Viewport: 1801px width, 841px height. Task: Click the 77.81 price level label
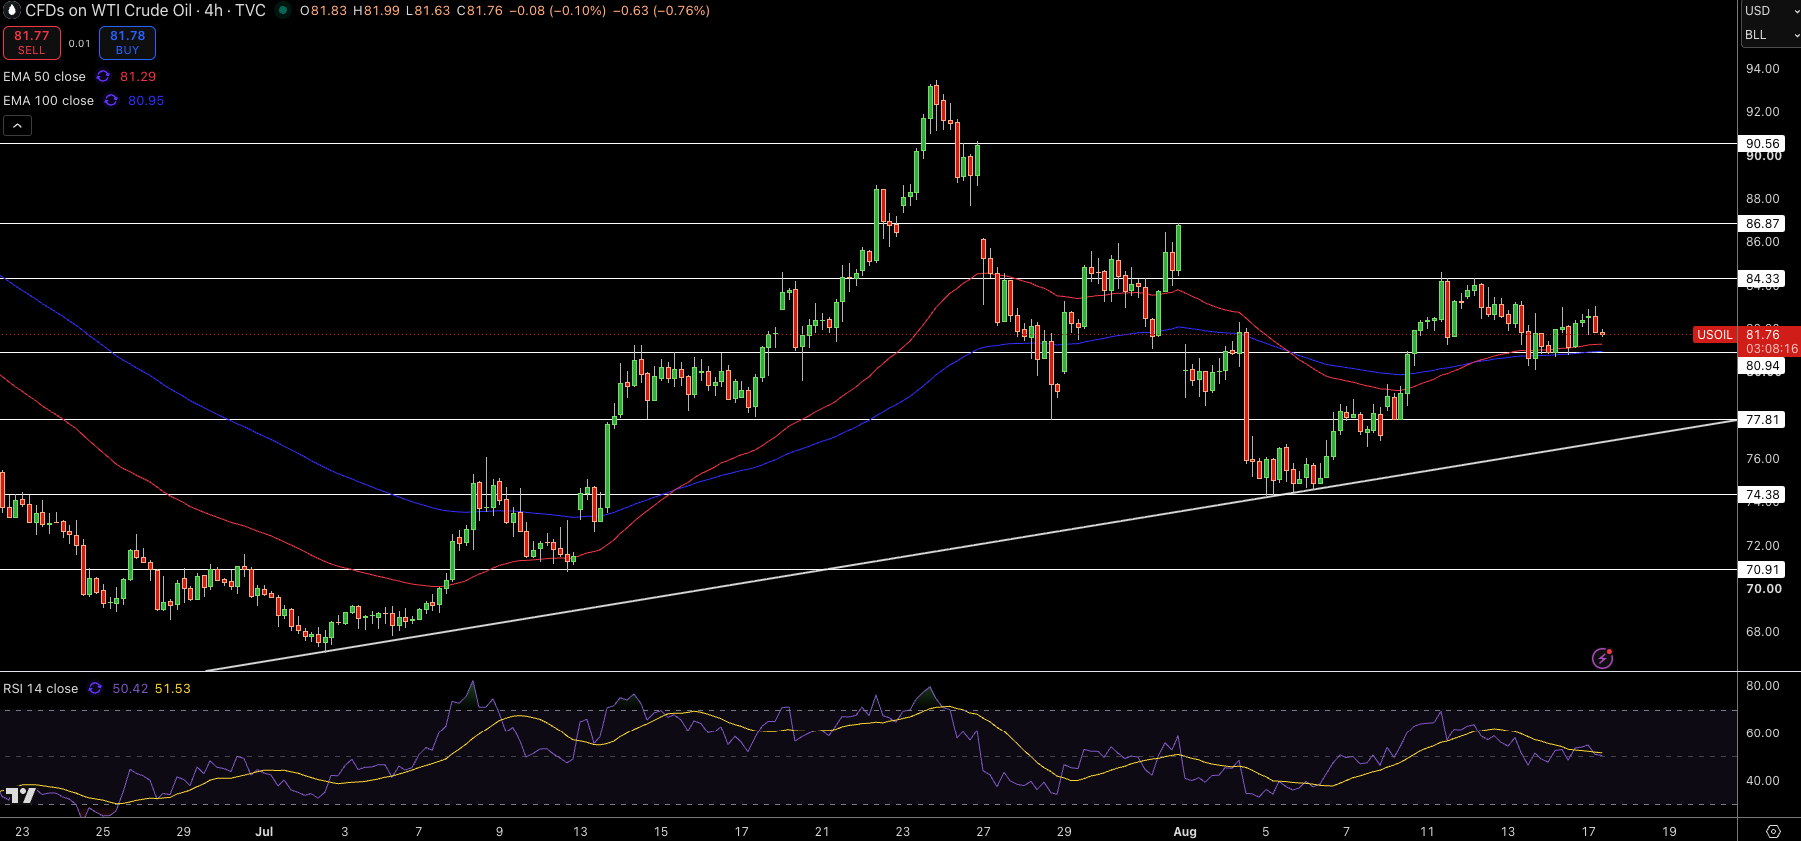1762,420
